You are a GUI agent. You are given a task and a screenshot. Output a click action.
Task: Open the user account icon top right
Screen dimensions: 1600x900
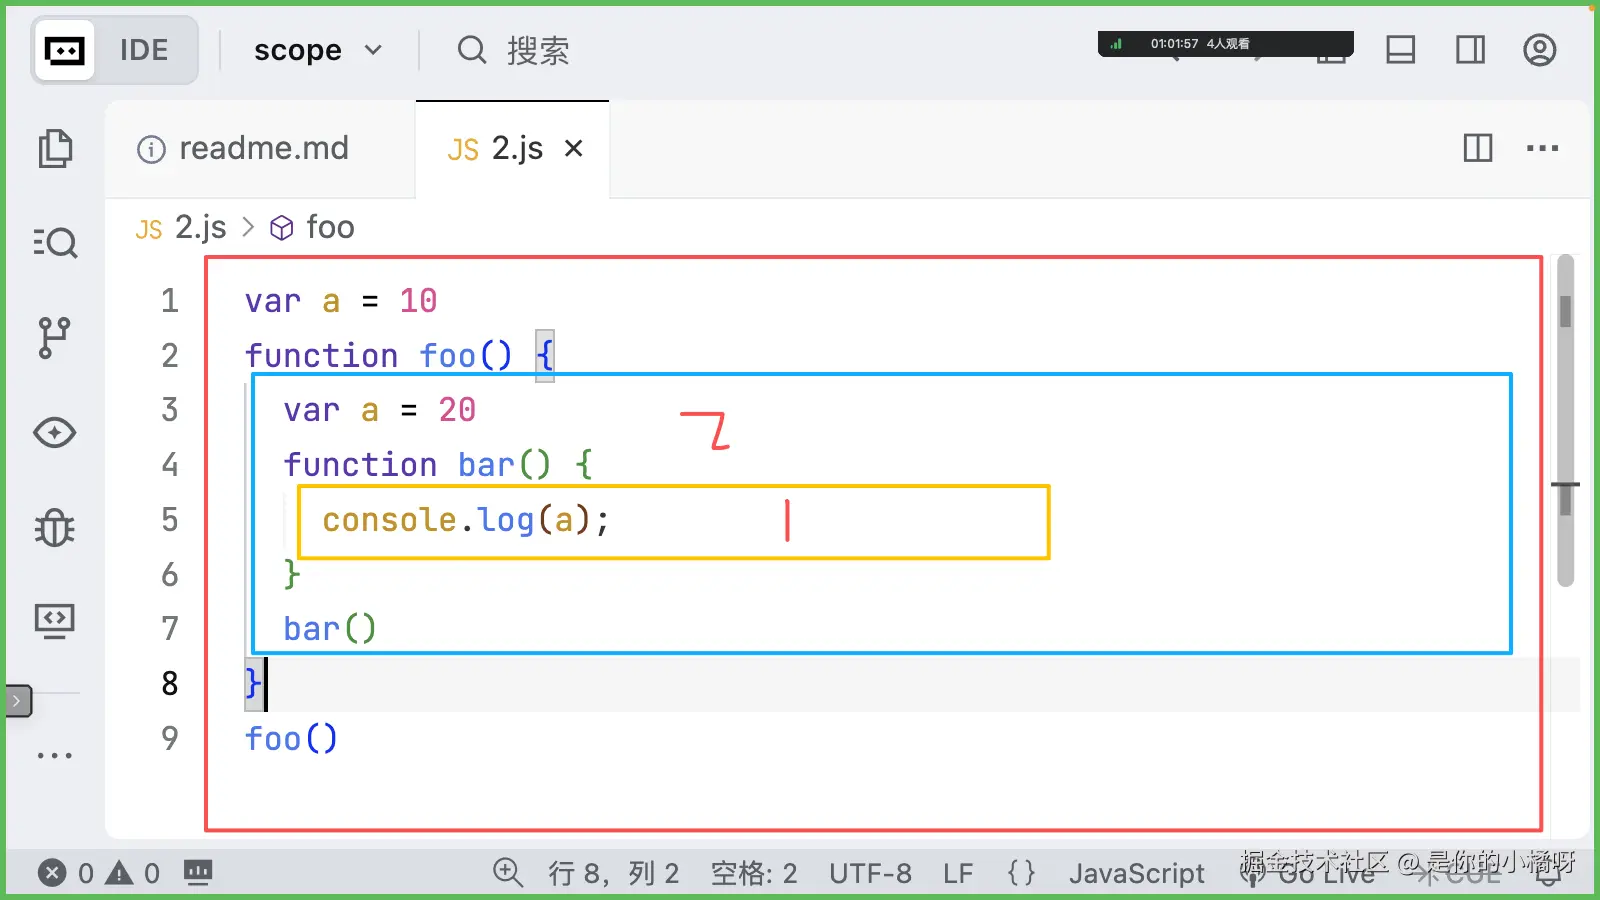coord(1539,49)
